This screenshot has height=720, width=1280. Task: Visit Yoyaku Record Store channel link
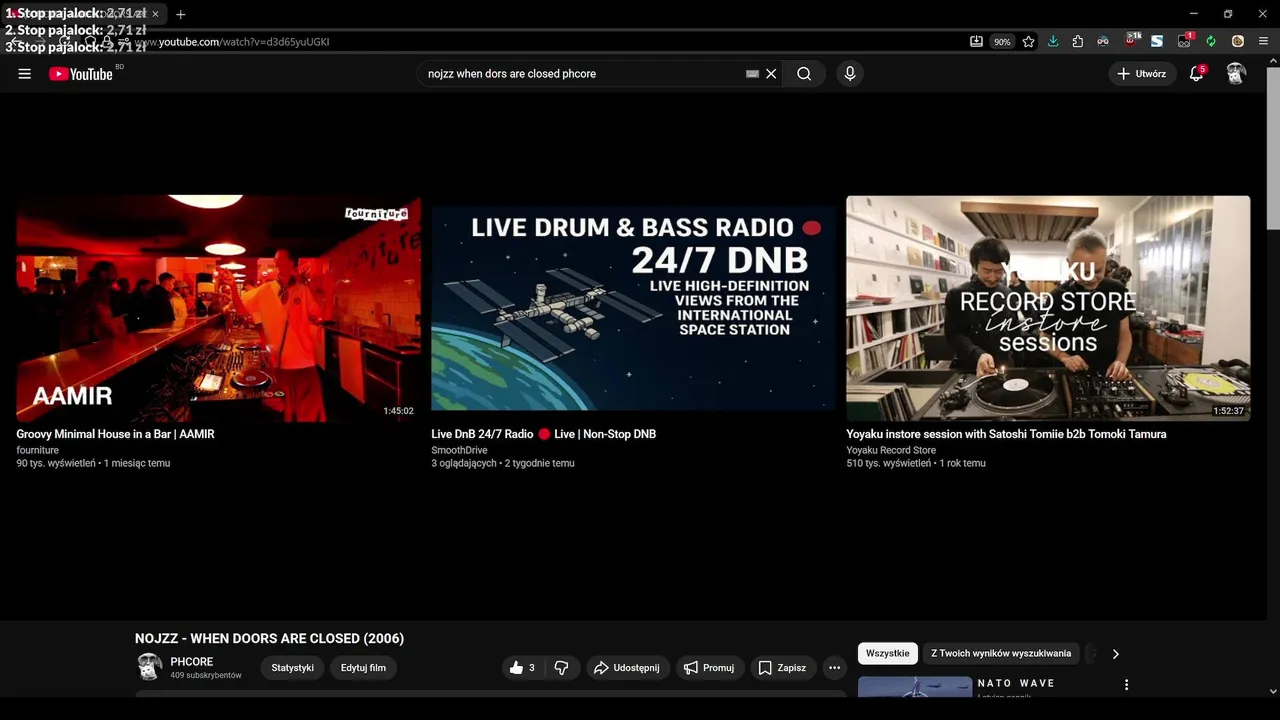point(891,451)
